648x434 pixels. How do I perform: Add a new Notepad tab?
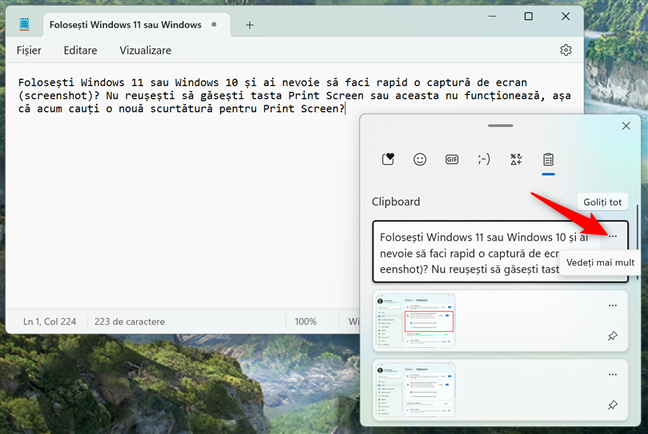coord(249,25)
